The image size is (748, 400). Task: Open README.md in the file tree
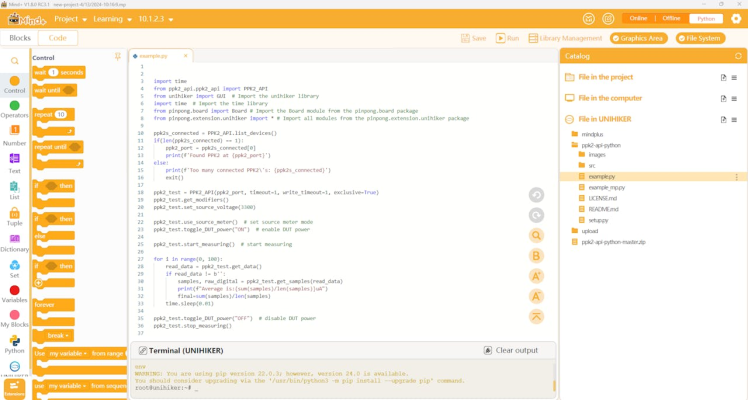click(x=603, y=209)
